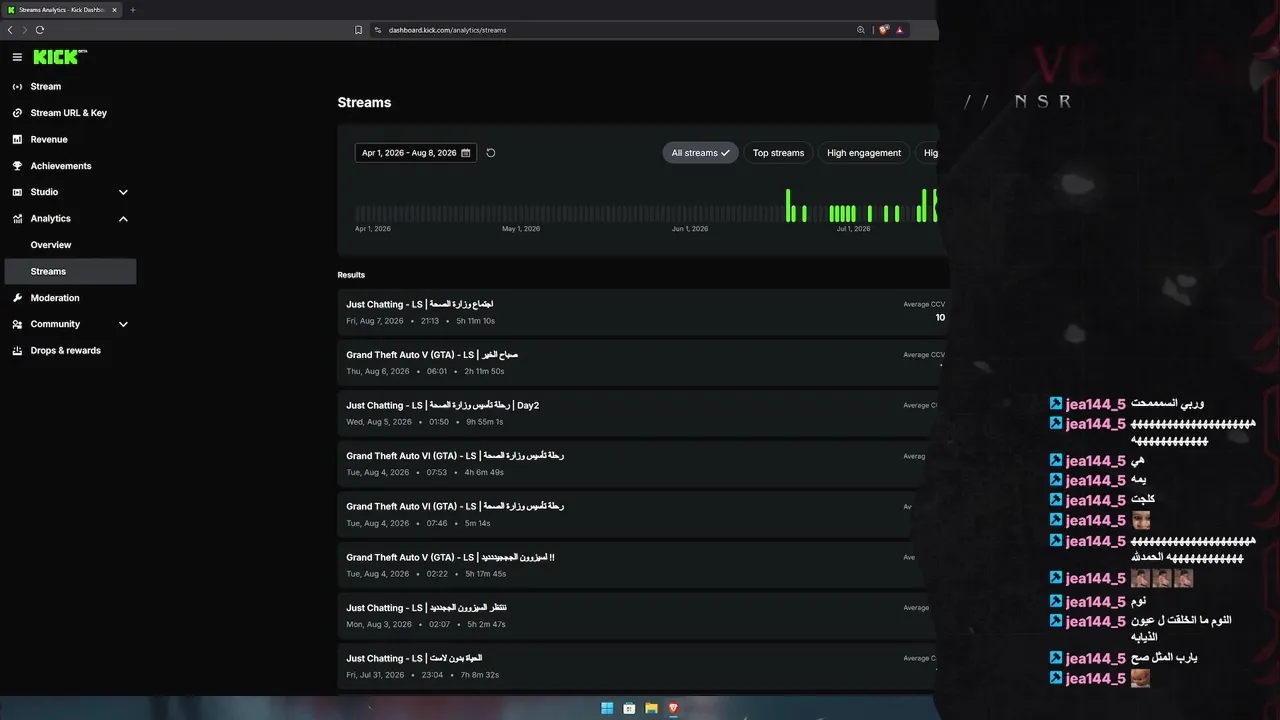Go to the Achievements page

pos(70,166)
